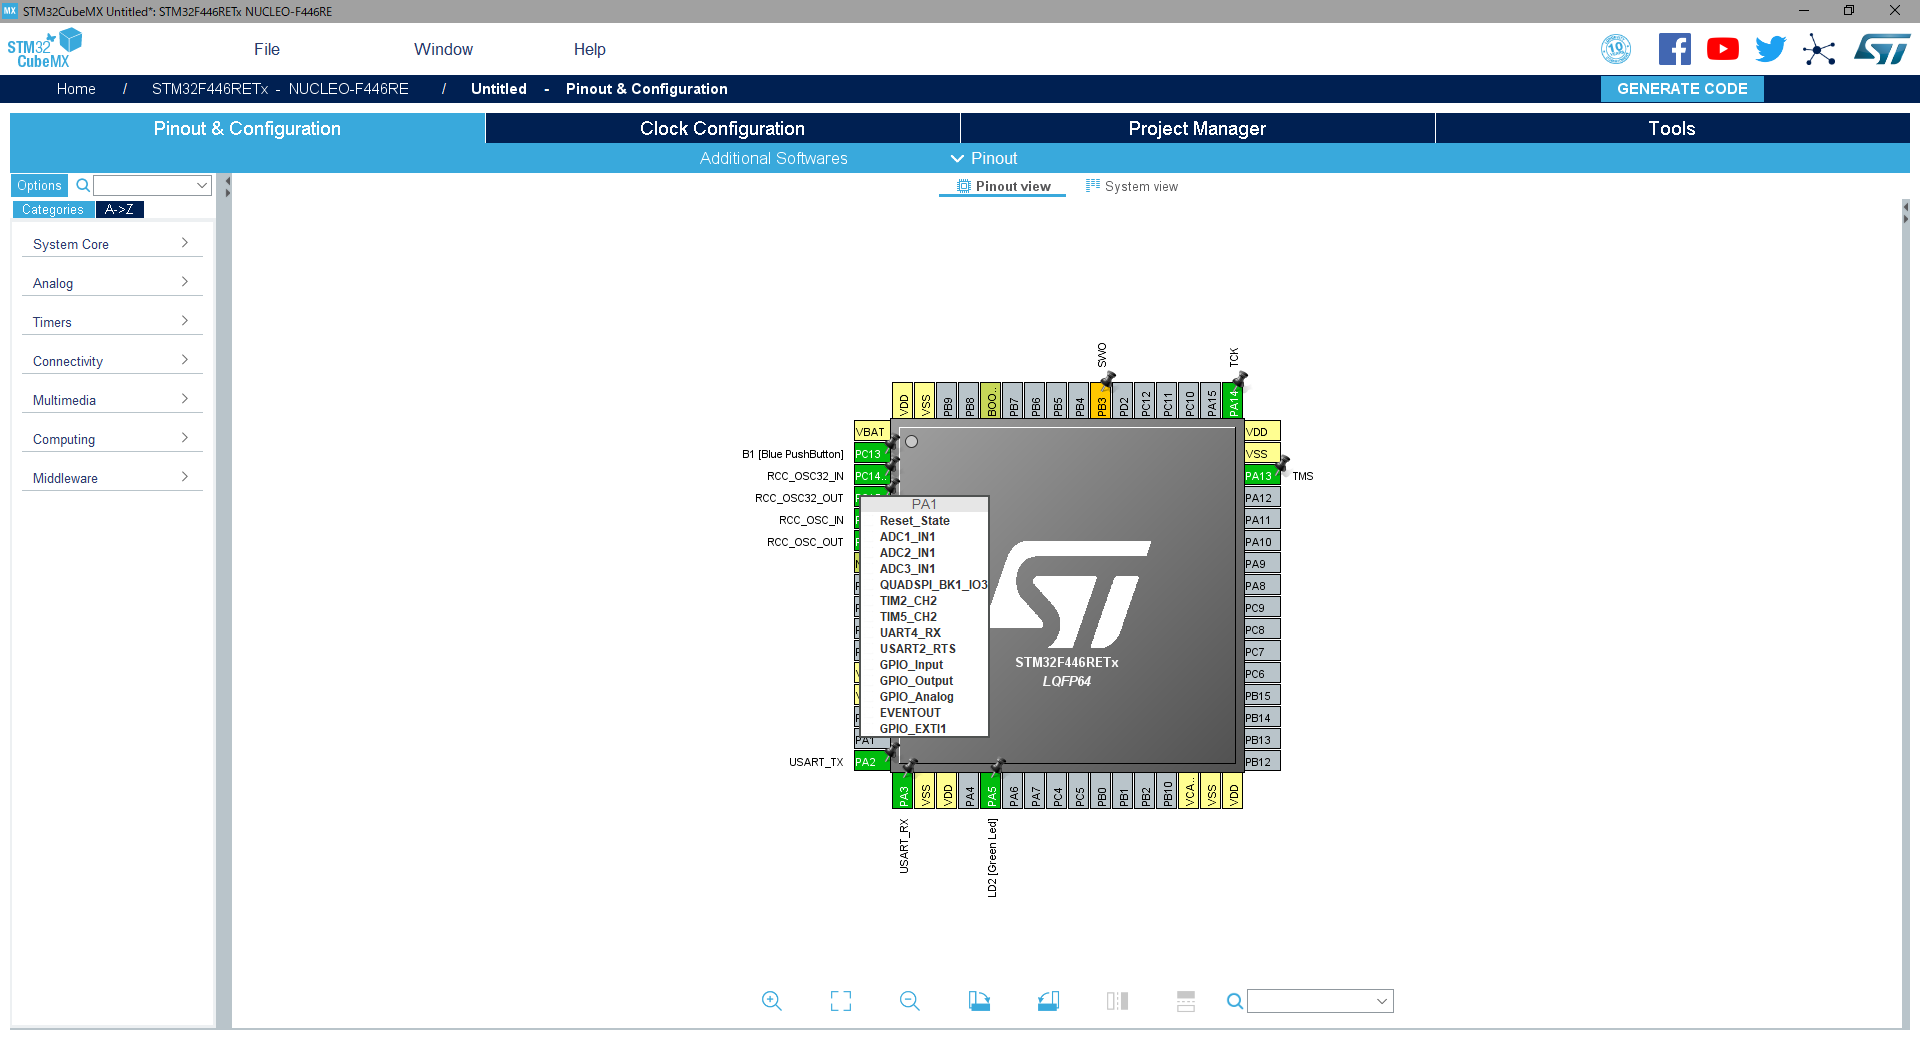Screen dimensions: 1920x1037
Task: Select GPIO_Analog mode for PA1
Action: point(917,696)
